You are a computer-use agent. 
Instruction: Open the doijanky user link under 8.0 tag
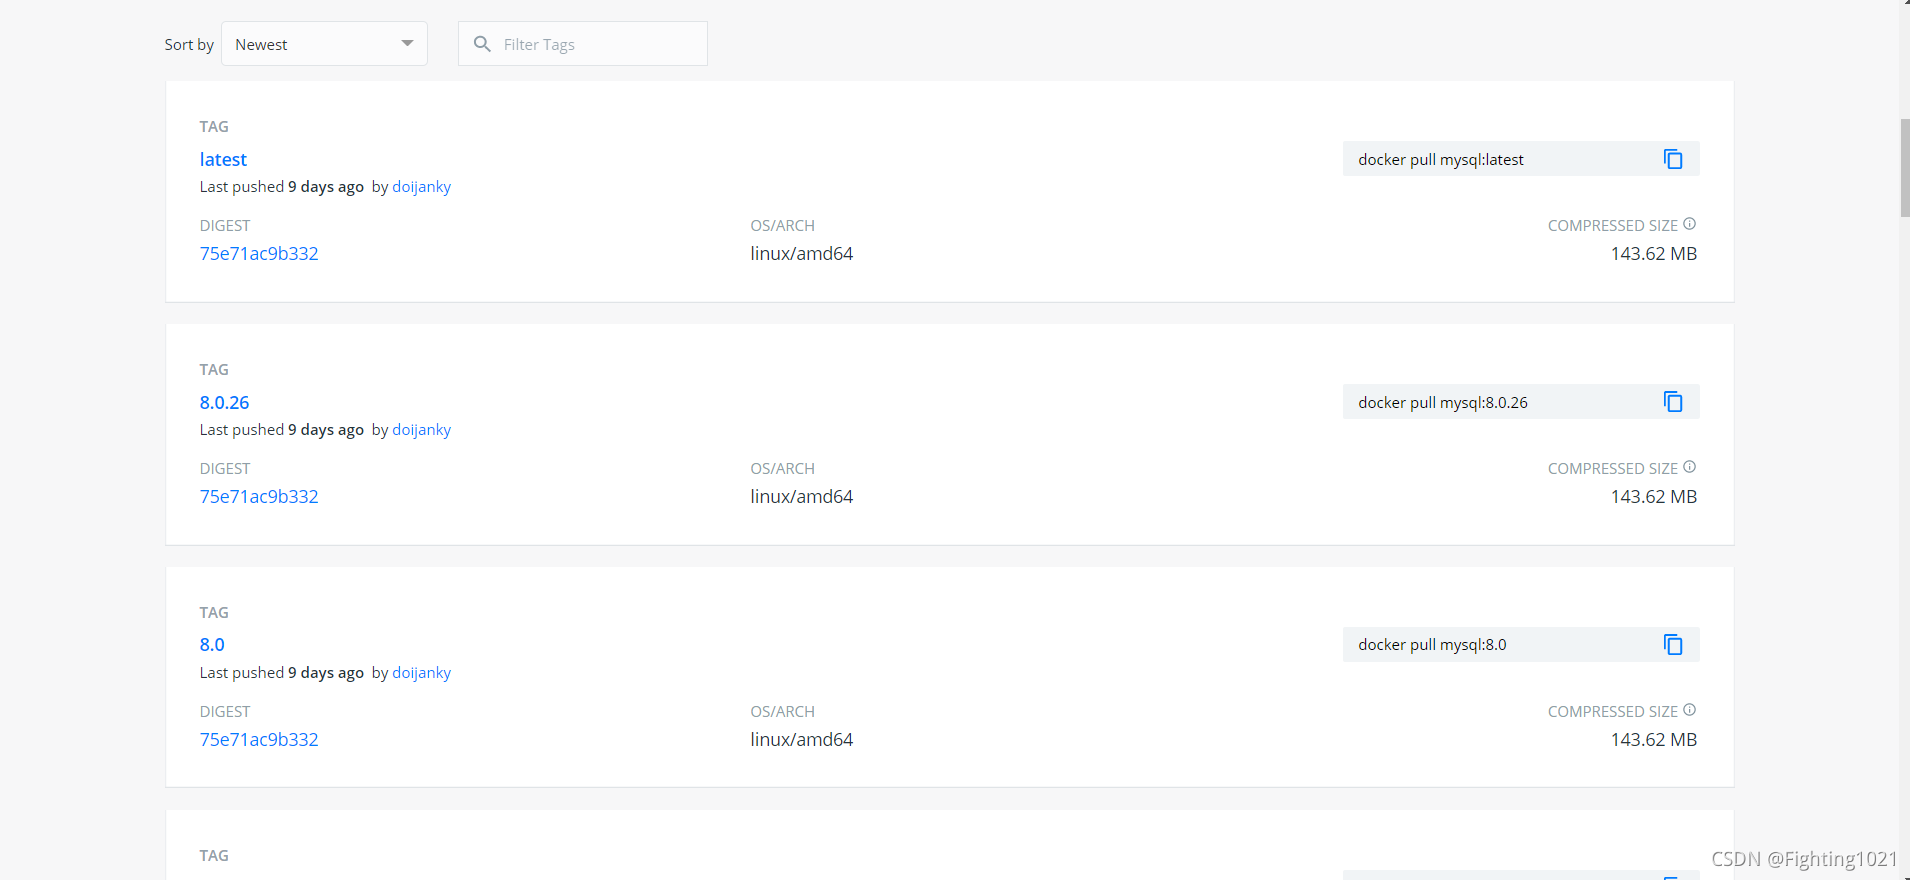[x=421, y=673]
